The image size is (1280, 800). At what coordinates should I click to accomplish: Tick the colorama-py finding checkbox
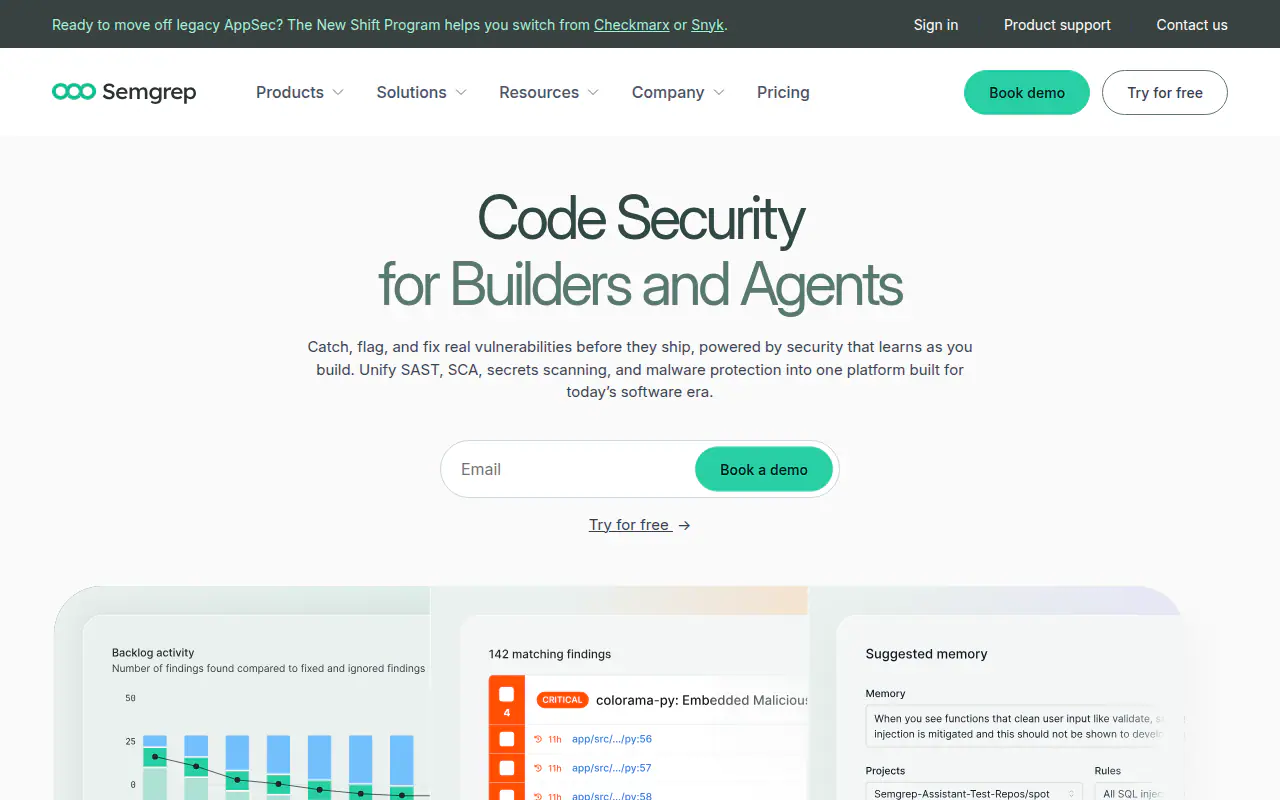click(506, 694)
